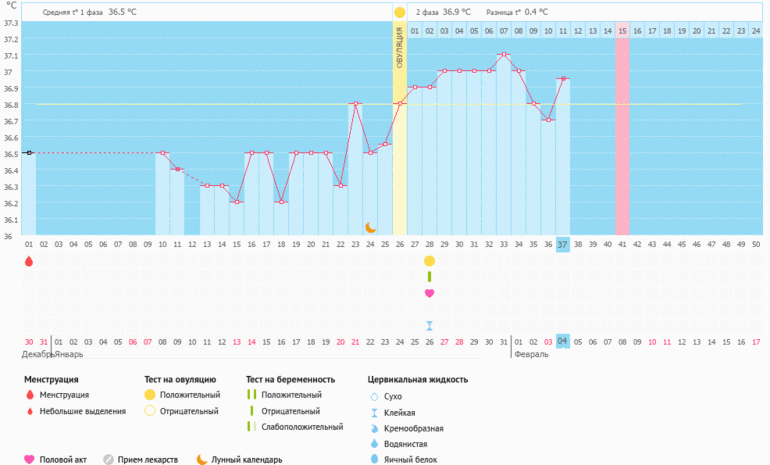The width and height of the screenshot is (770, 465).
Task: Select the highlighted February date 04
Action: click(563, 341)
